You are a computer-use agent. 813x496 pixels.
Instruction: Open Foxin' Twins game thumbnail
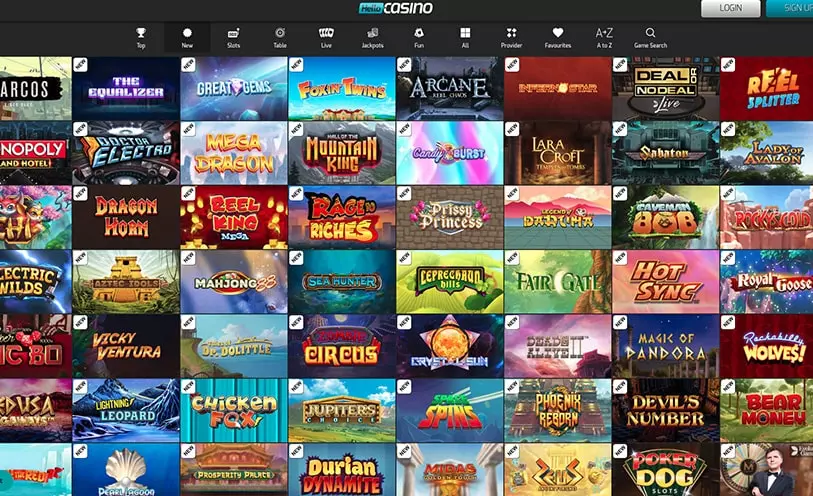[x=342, y=89]
